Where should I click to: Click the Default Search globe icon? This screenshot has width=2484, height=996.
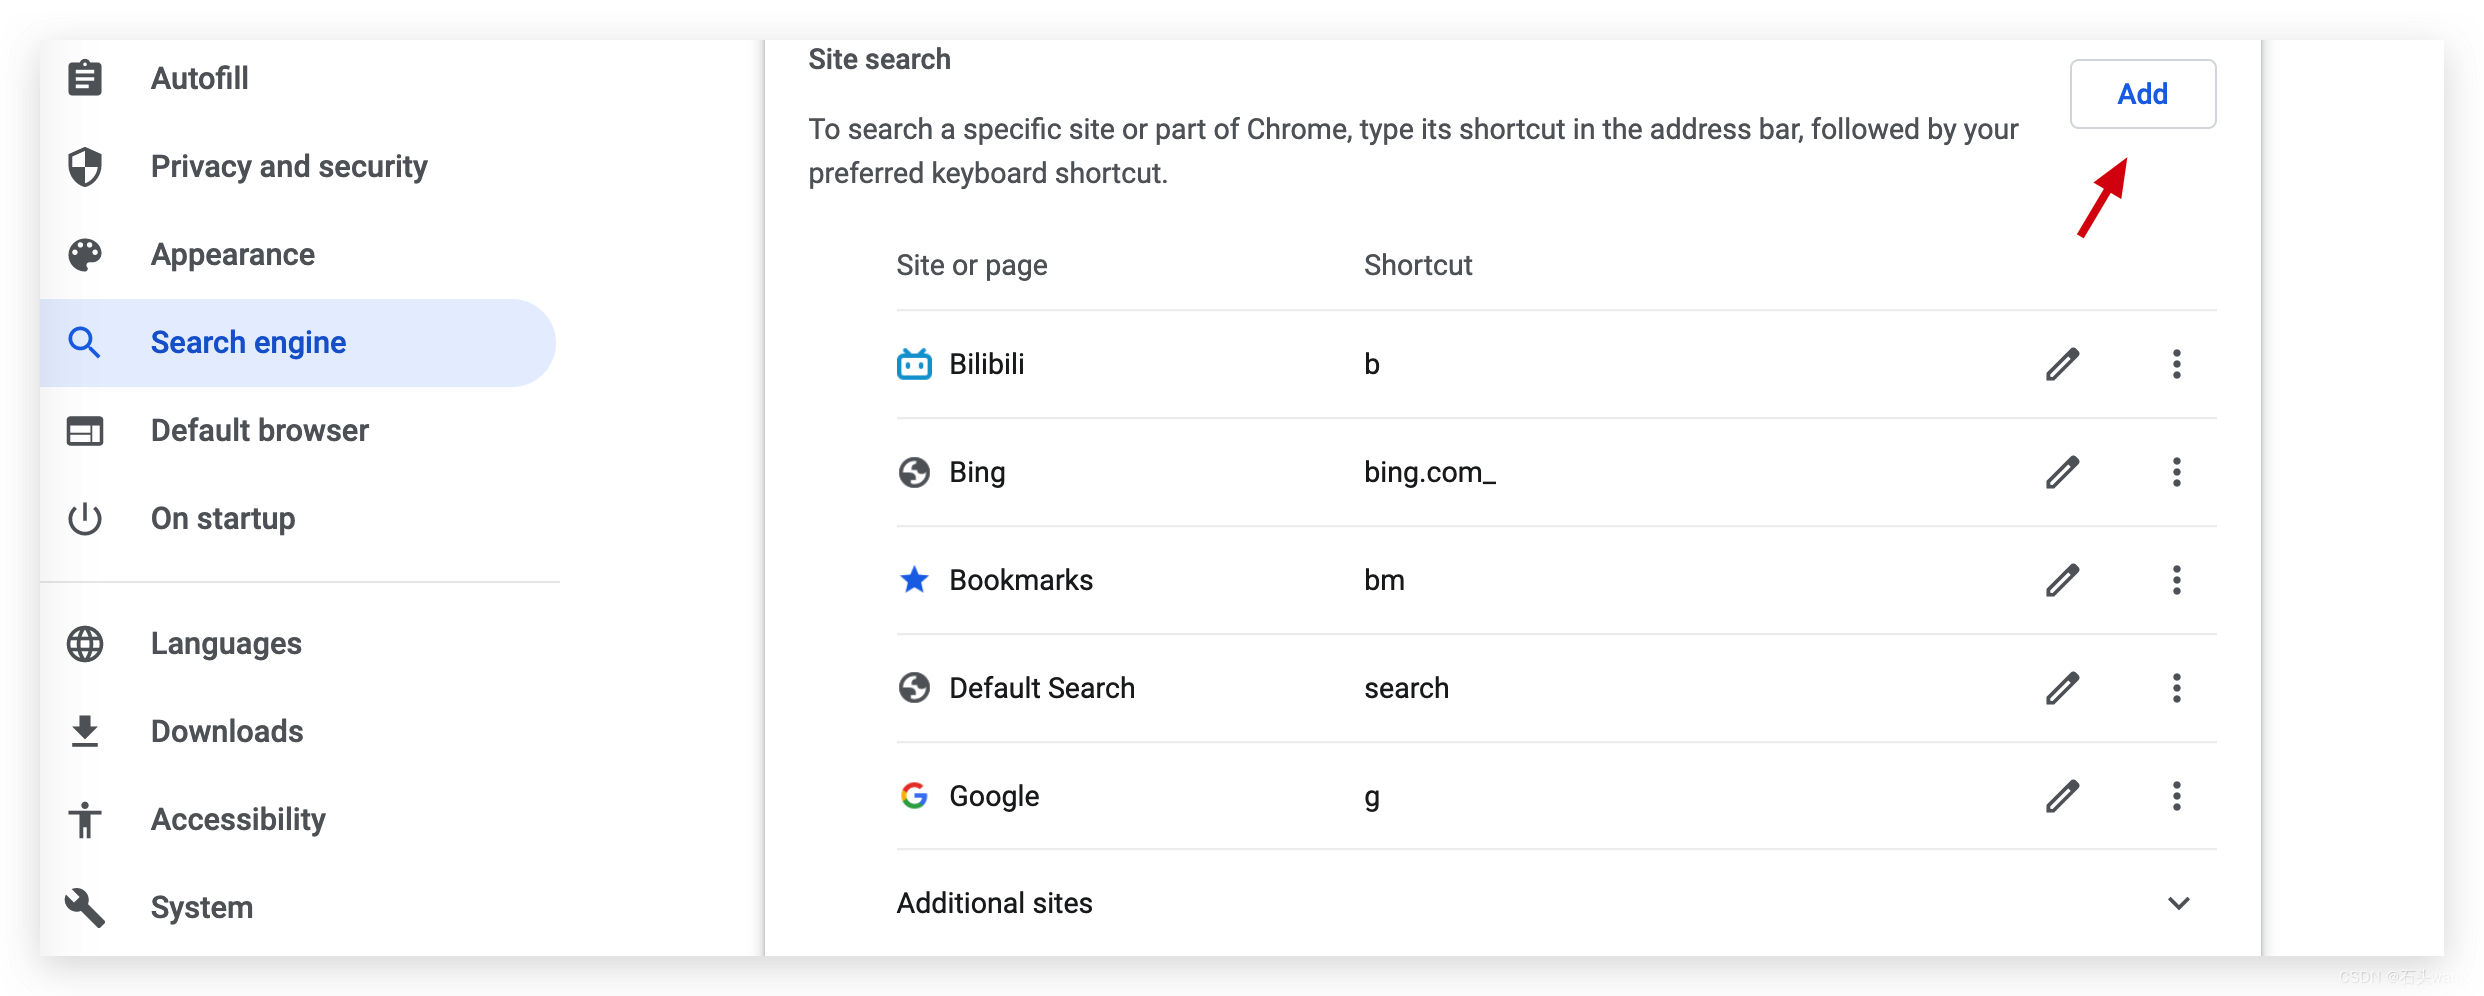(x=914, y=688)
